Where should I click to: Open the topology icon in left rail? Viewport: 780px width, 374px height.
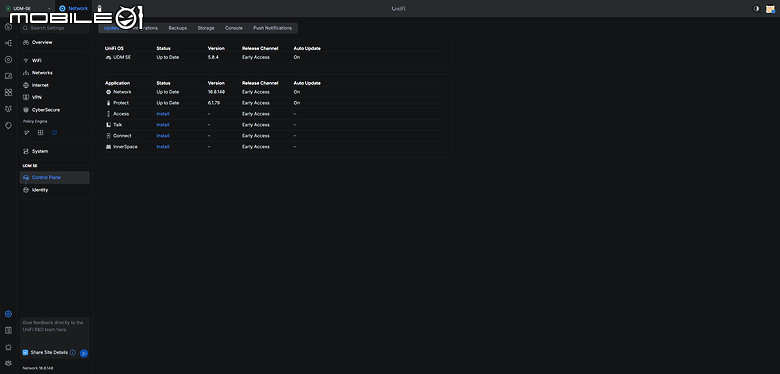click(x=8, y=43)
